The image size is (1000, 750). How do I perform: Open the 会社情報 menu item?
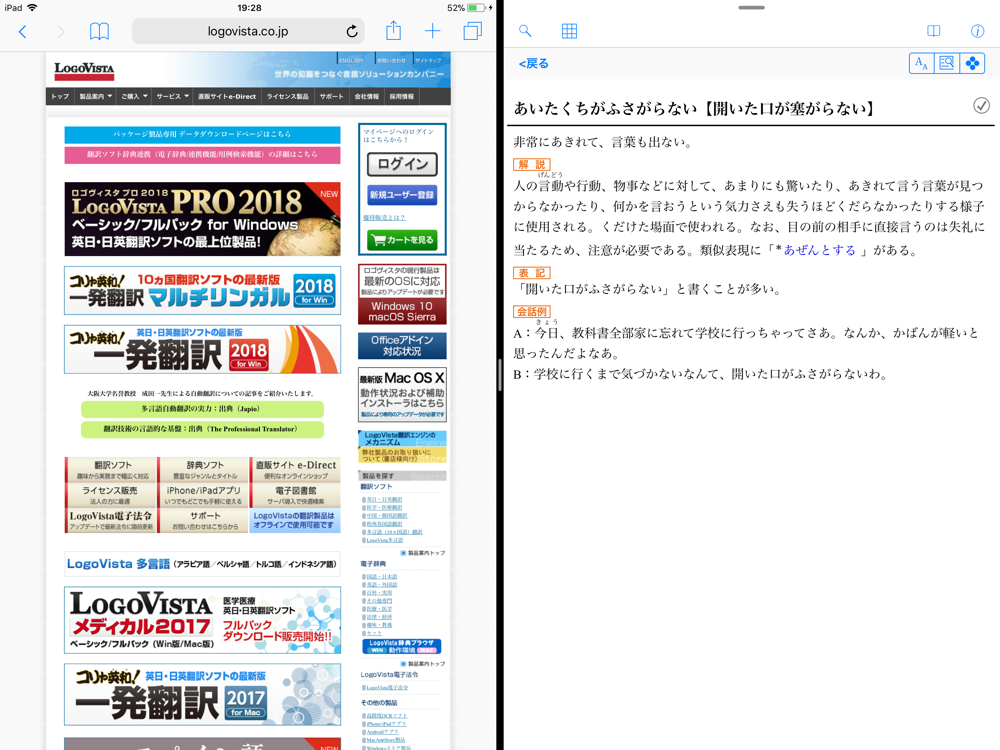(x=367, y=96)
